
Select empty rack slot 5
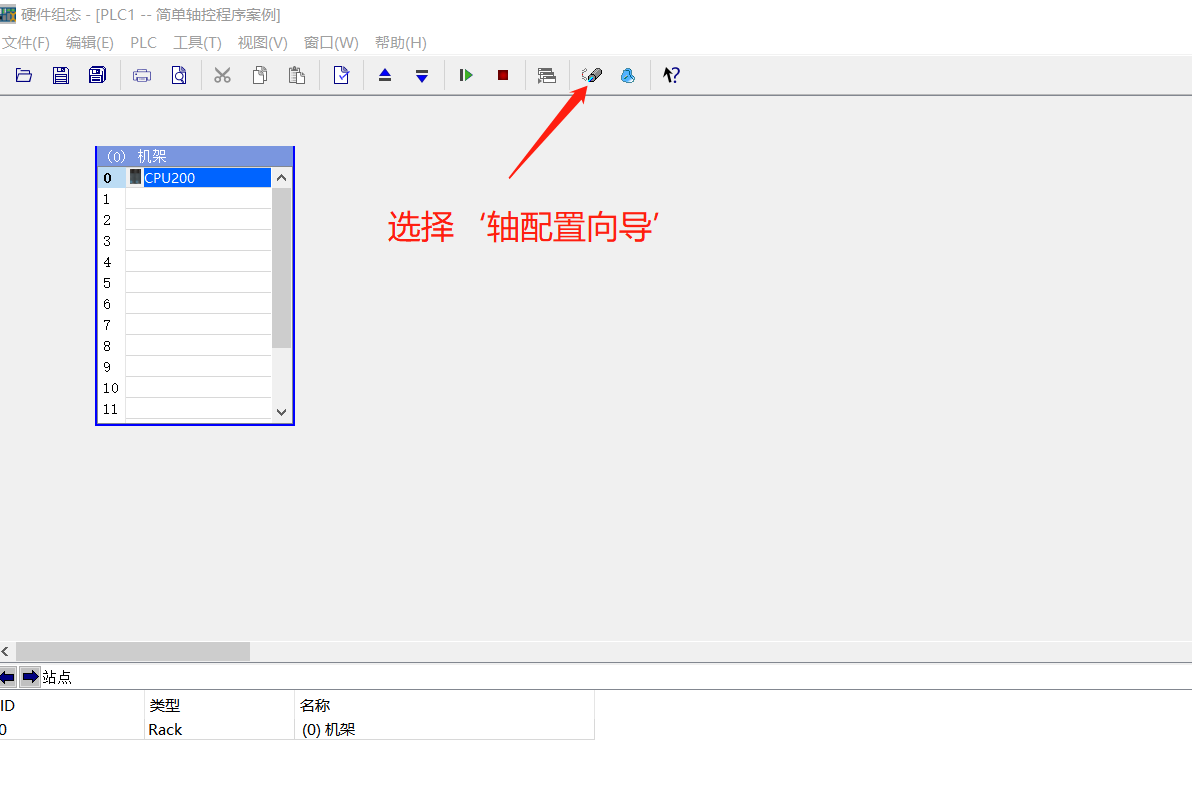tap(198, 282)
